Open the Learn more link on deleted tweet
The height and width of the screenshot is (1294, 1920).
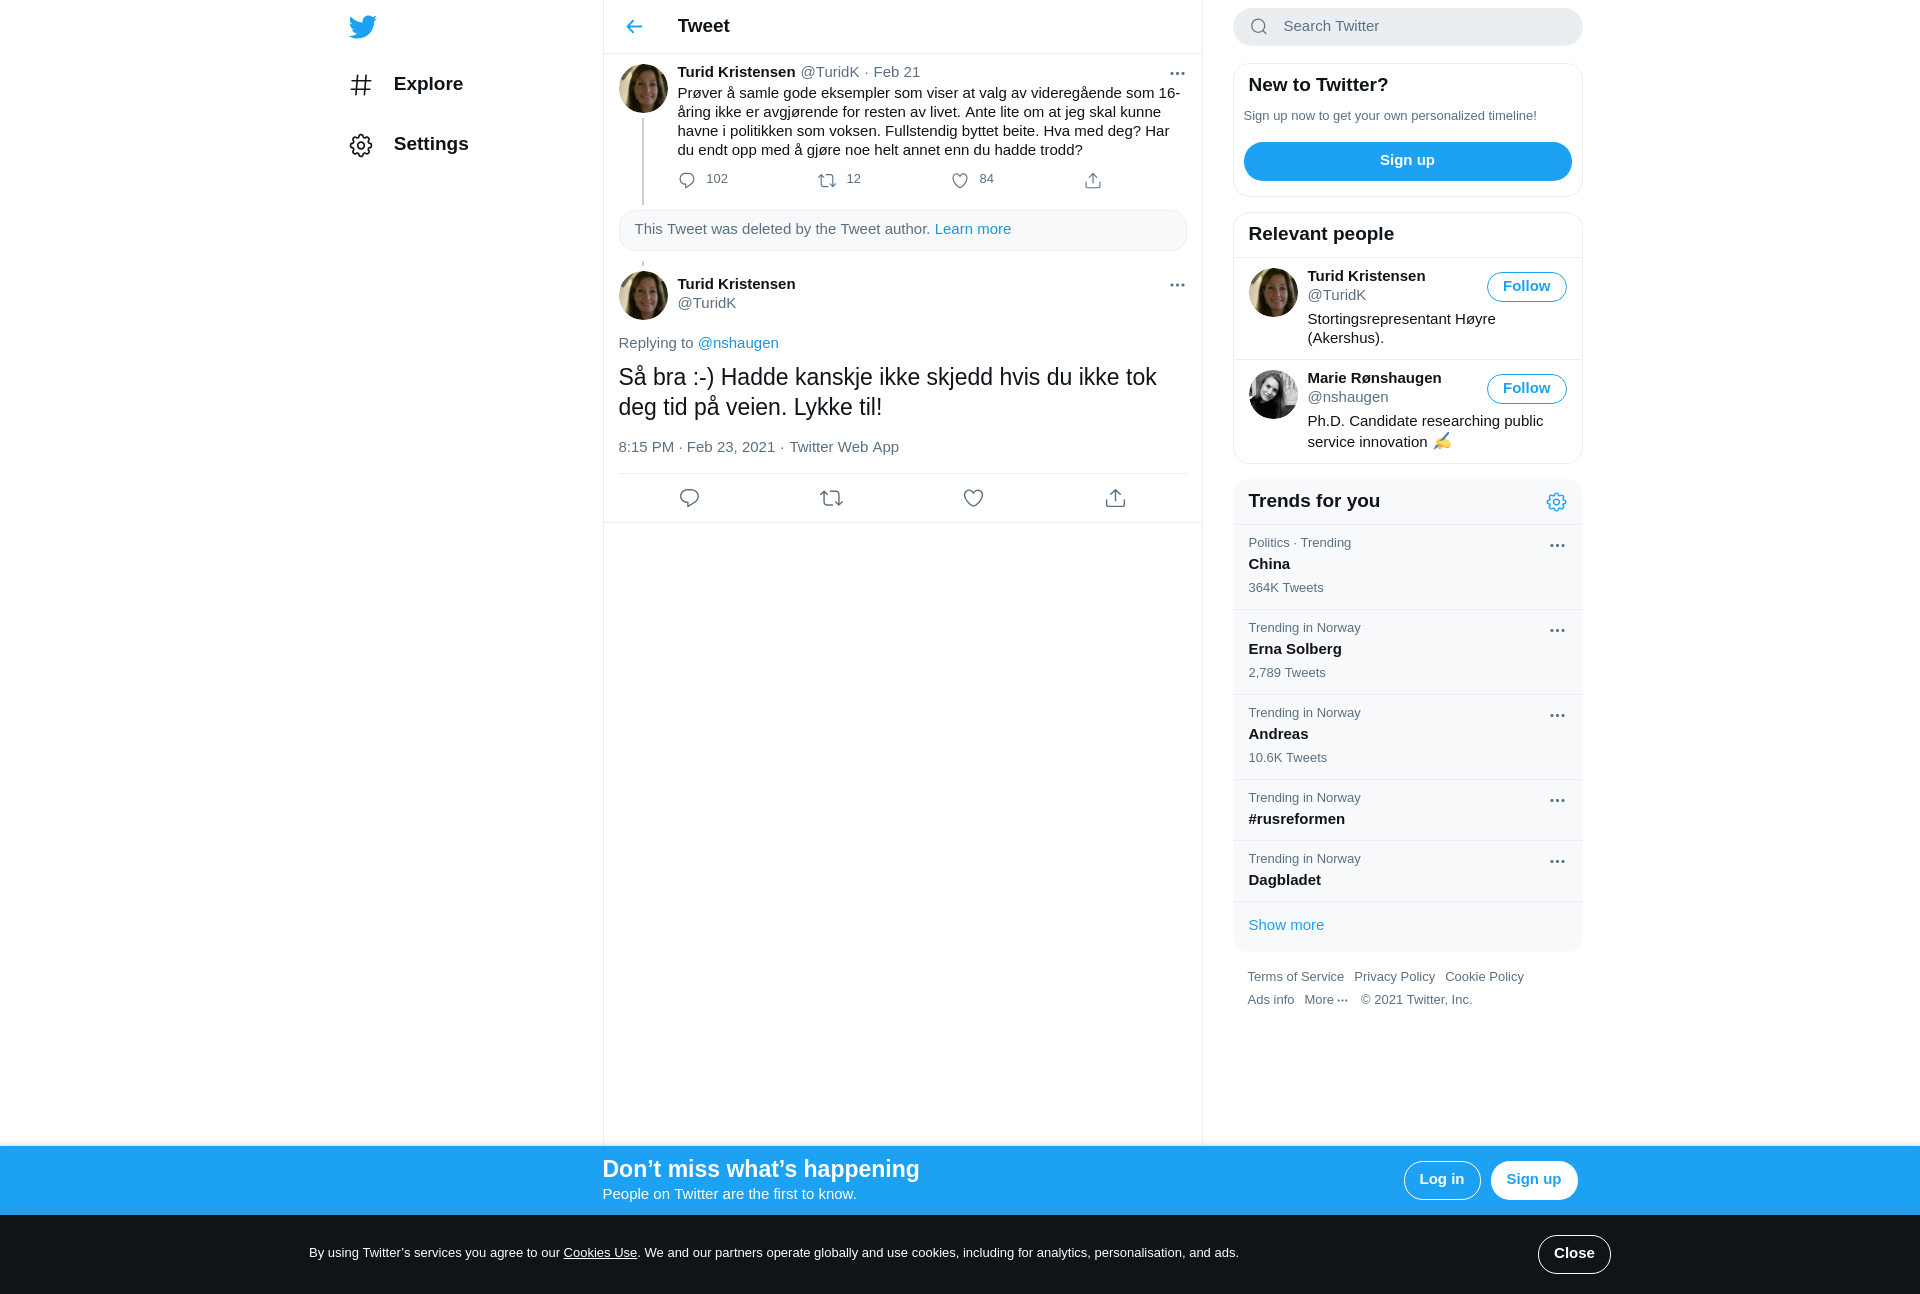[972, 229]
